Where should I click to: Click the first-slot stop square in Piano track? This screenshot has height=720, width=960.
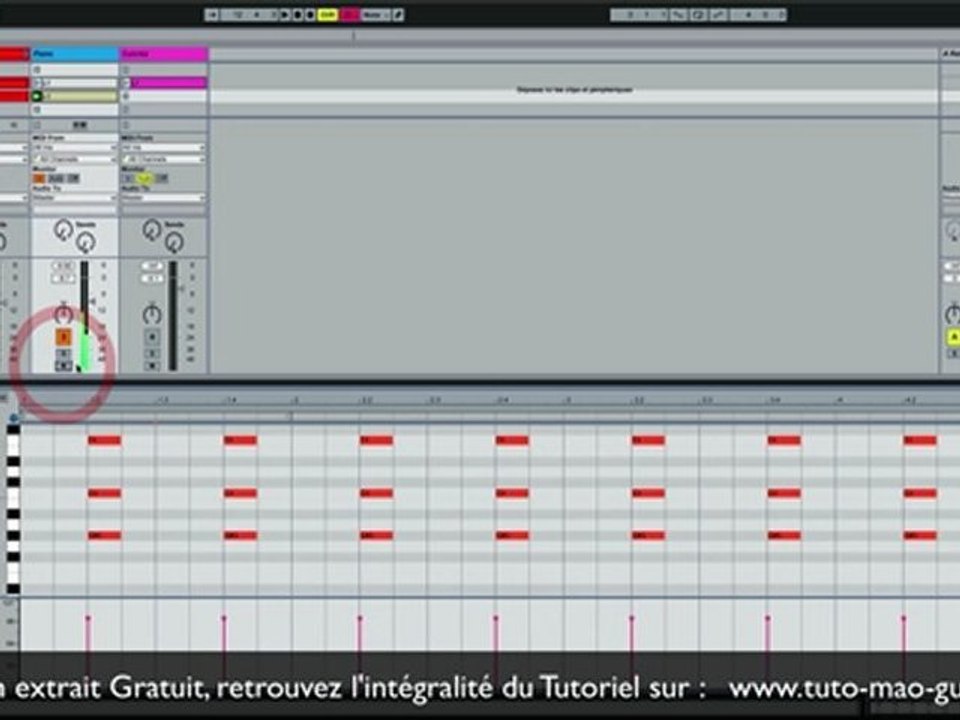[37, 70]
